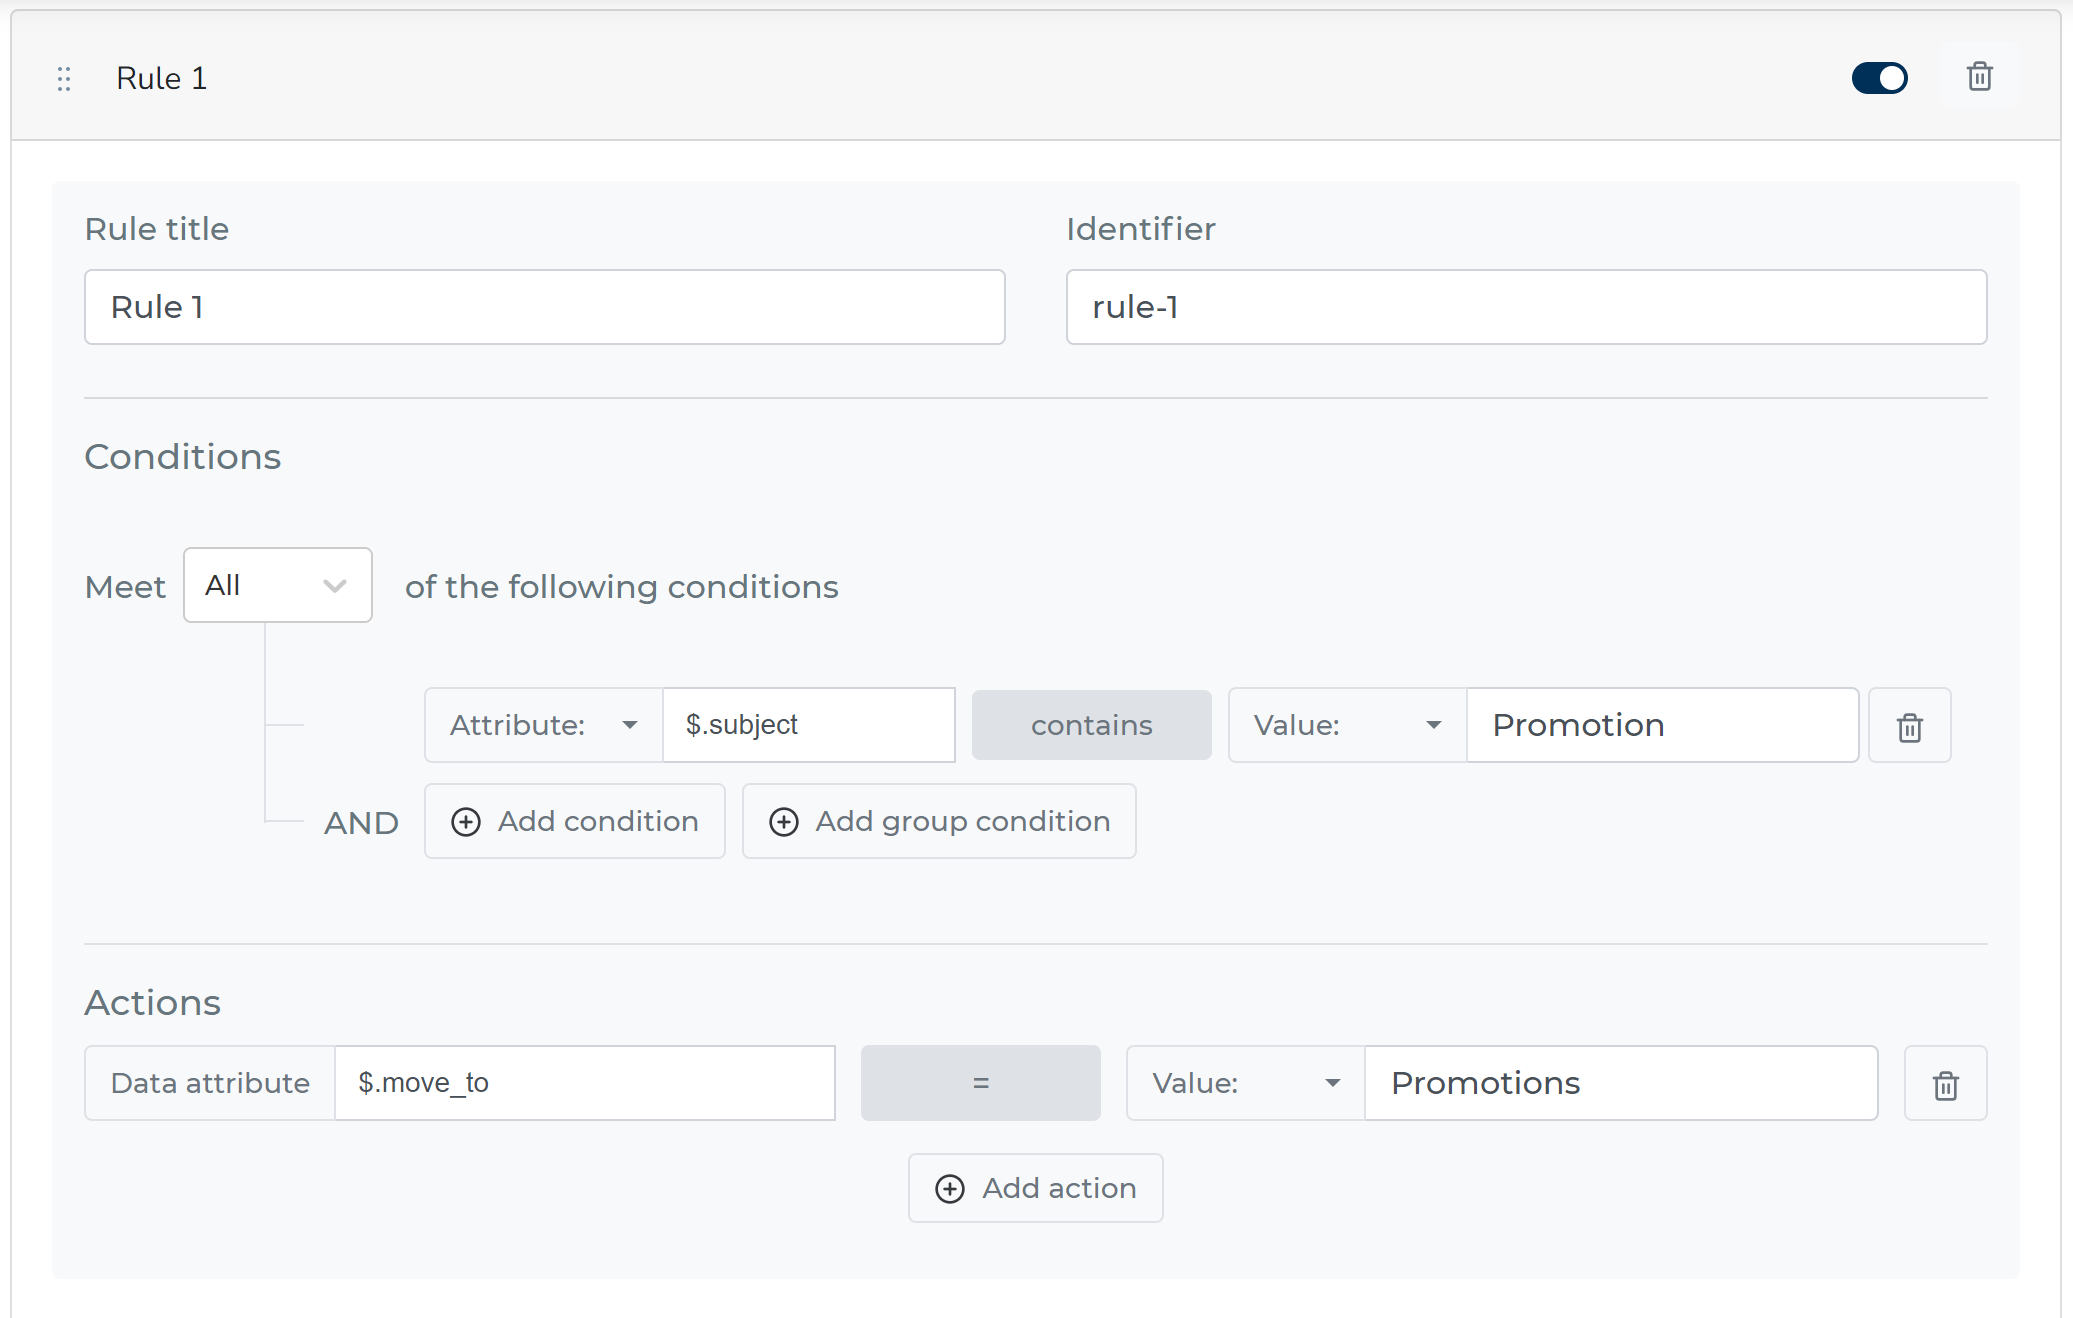Click plus icon in Add condition

point(466,822)
